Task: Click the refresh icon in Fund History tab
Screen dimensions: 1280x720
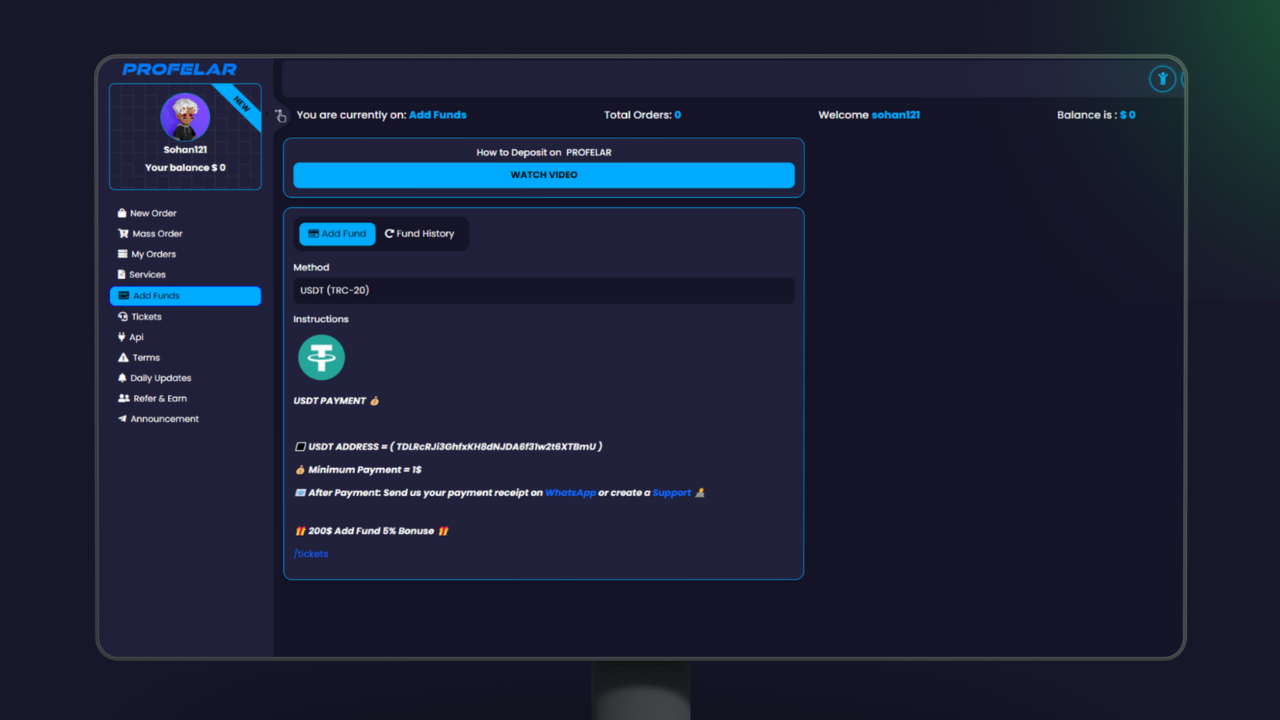Action: click(x=389, y=234)
